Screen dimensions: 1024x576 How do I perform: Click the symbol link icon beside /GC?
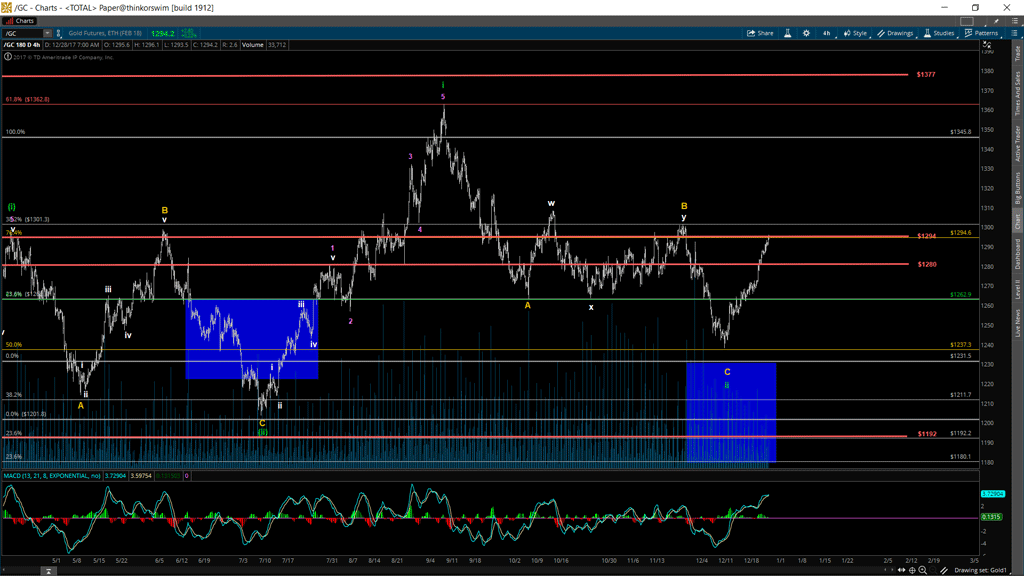coord(59,33)
